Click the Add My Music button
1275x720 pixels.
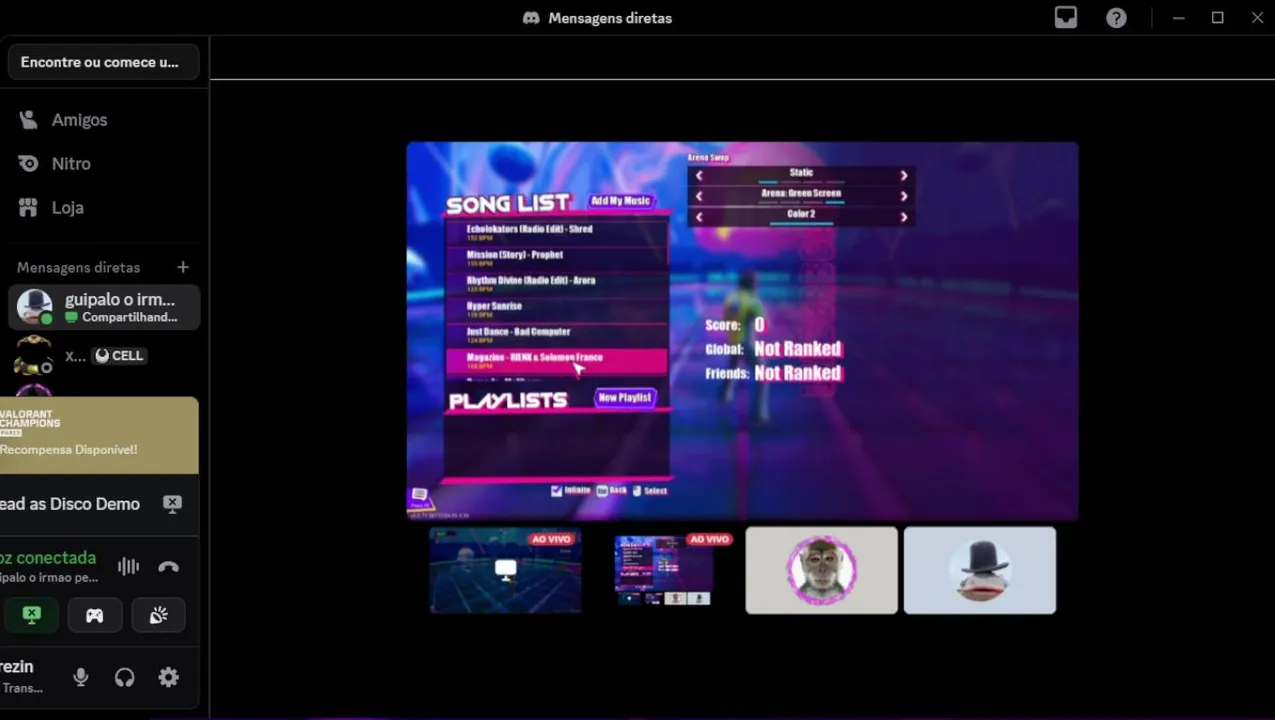pos(621,201)
